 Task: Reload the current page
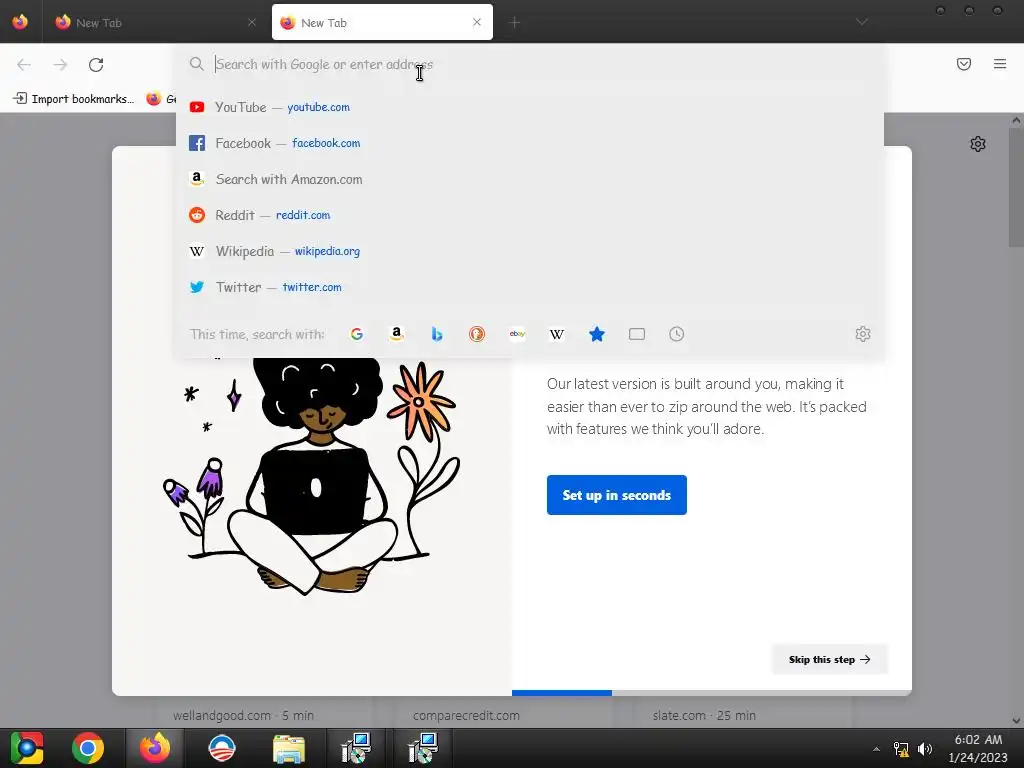point(96,65)
